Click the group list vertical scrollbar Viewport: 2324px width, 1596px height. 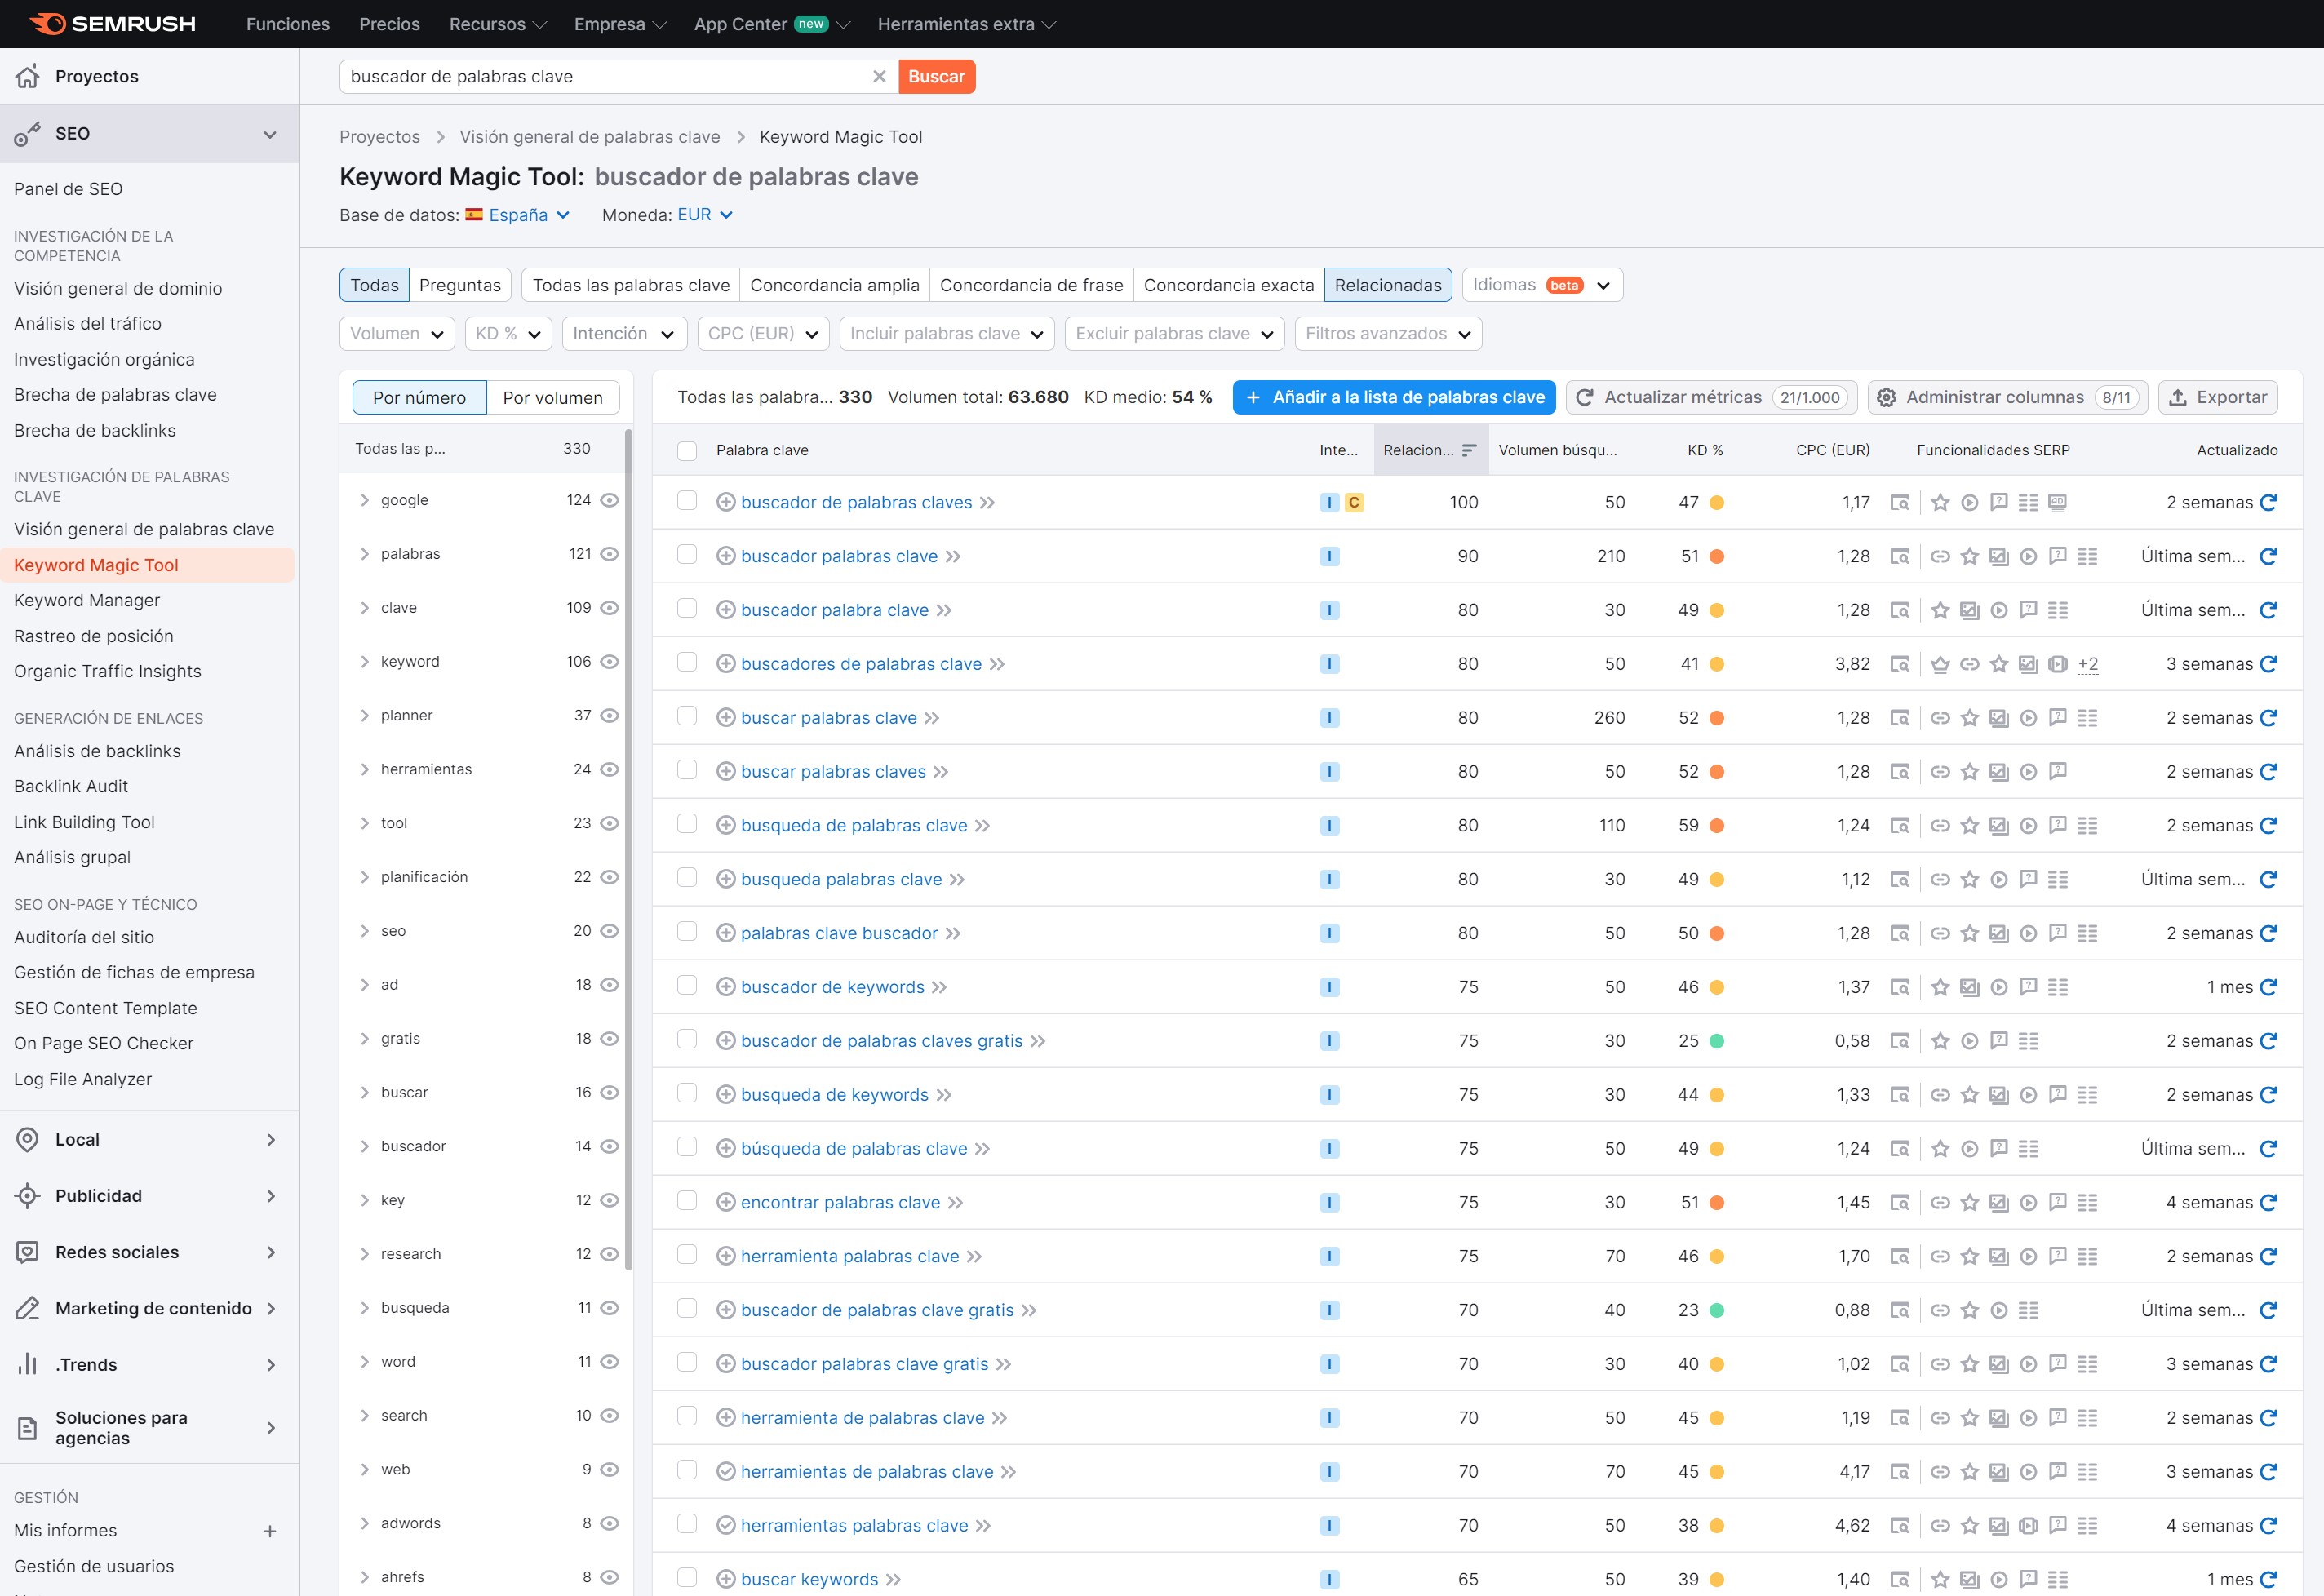[x=628, y=850]
